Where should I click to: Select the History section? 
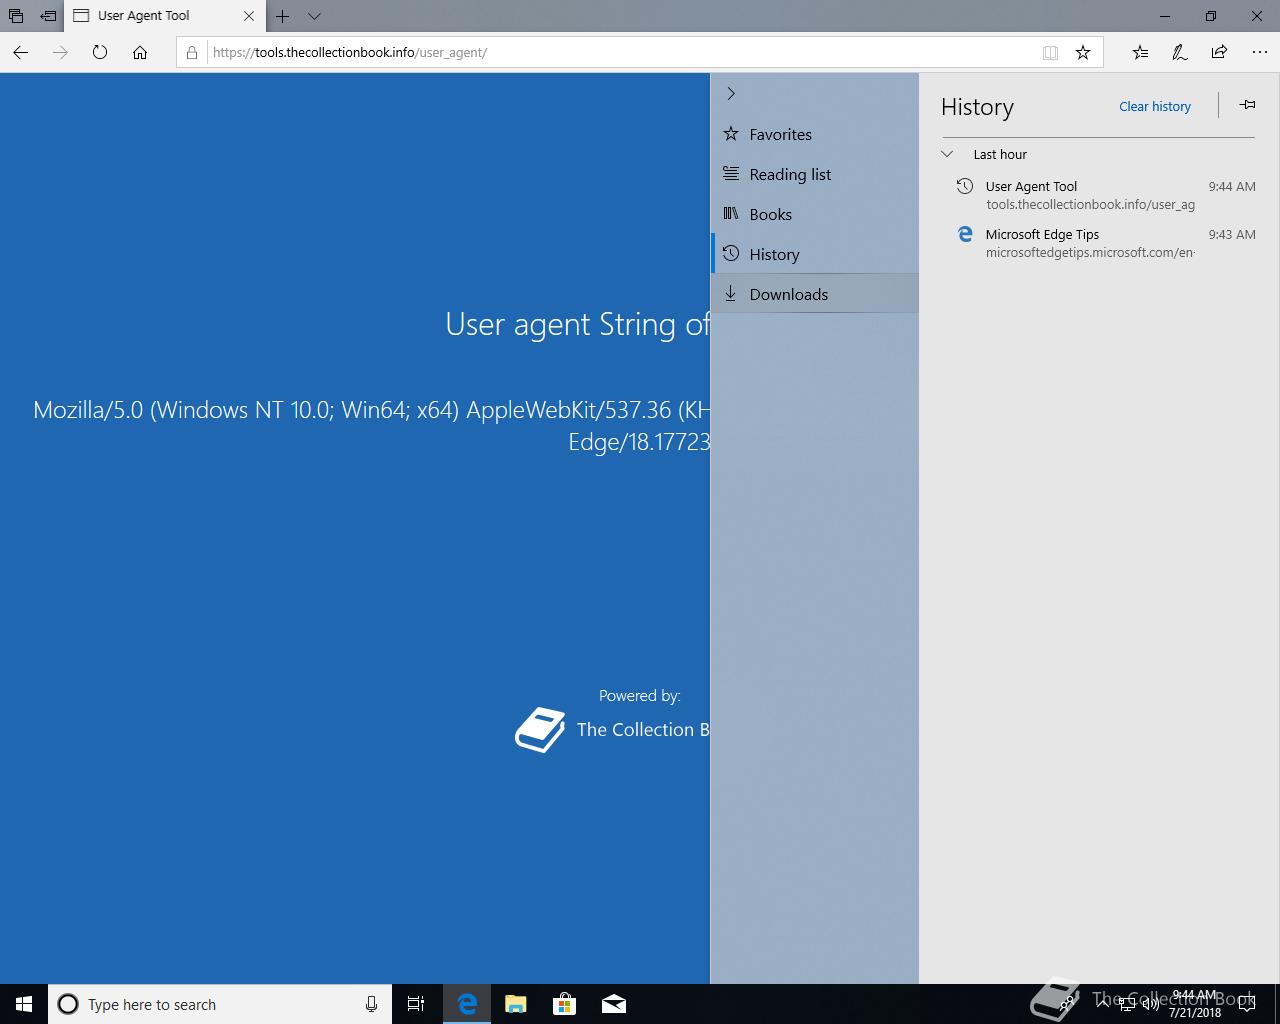(x=815, y=254)
